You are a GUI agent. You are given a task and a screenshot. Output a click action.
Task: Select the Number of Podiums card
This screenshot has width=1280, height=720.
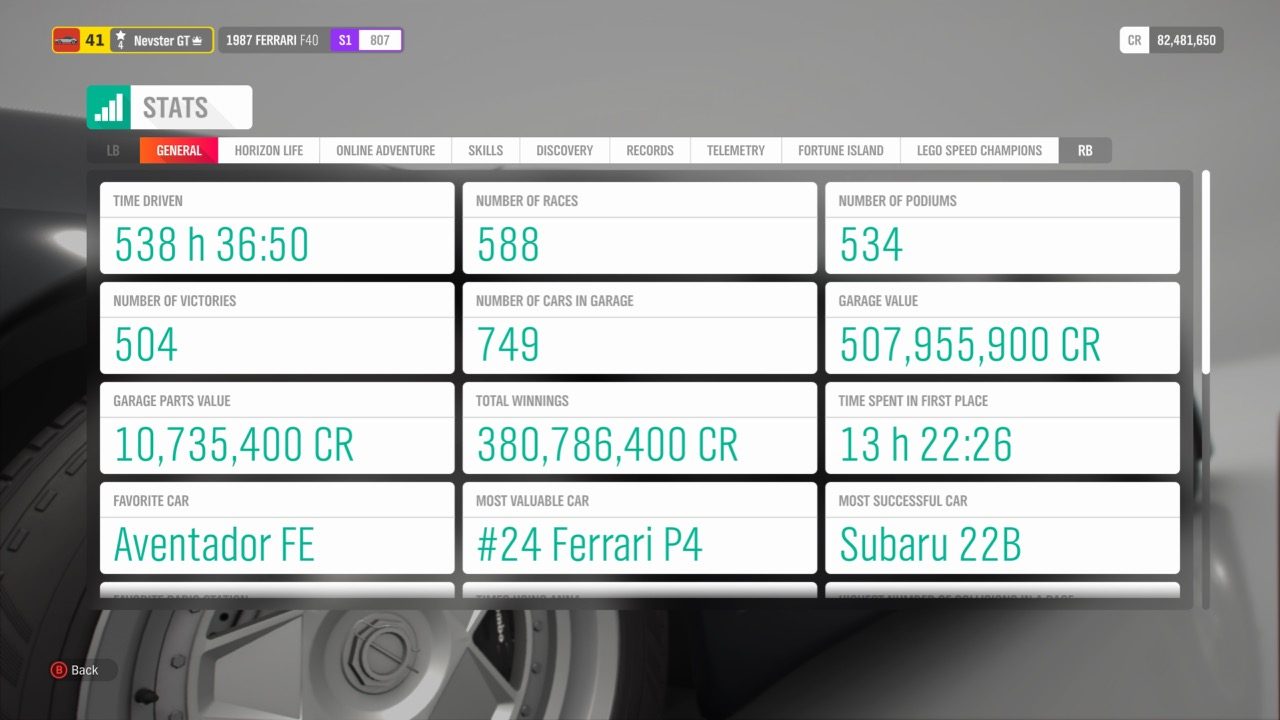click(1002, 228)
